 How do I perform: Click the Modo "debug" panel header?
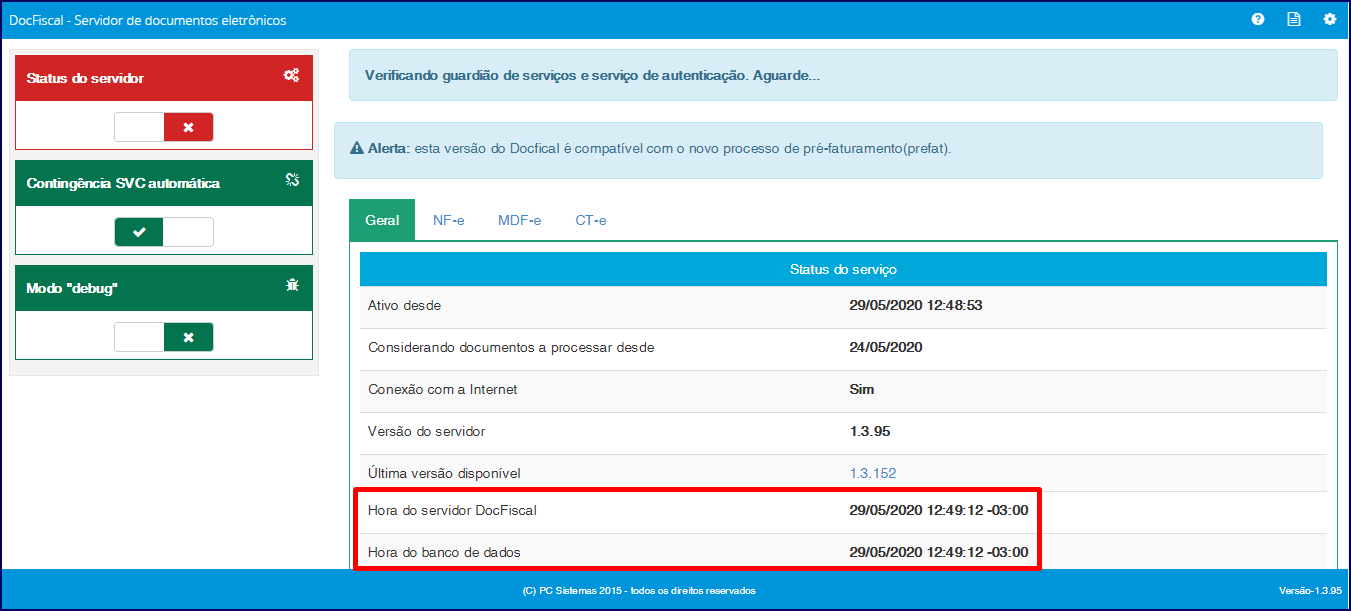coord(164,288)
